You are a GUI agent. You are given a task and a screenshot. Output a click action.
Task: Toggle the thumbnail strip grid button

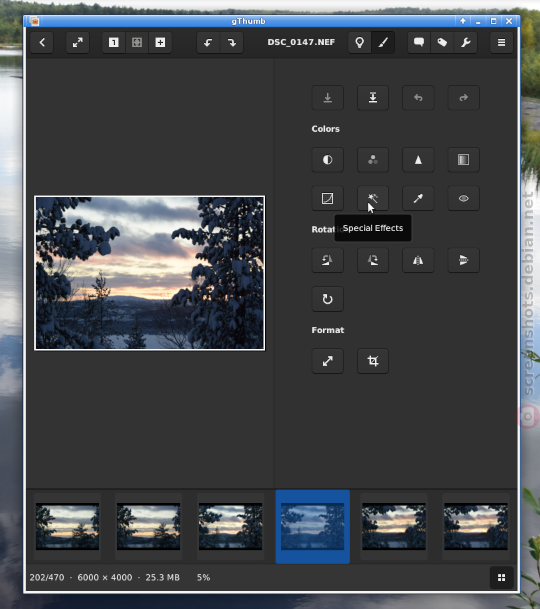(502, 578)
